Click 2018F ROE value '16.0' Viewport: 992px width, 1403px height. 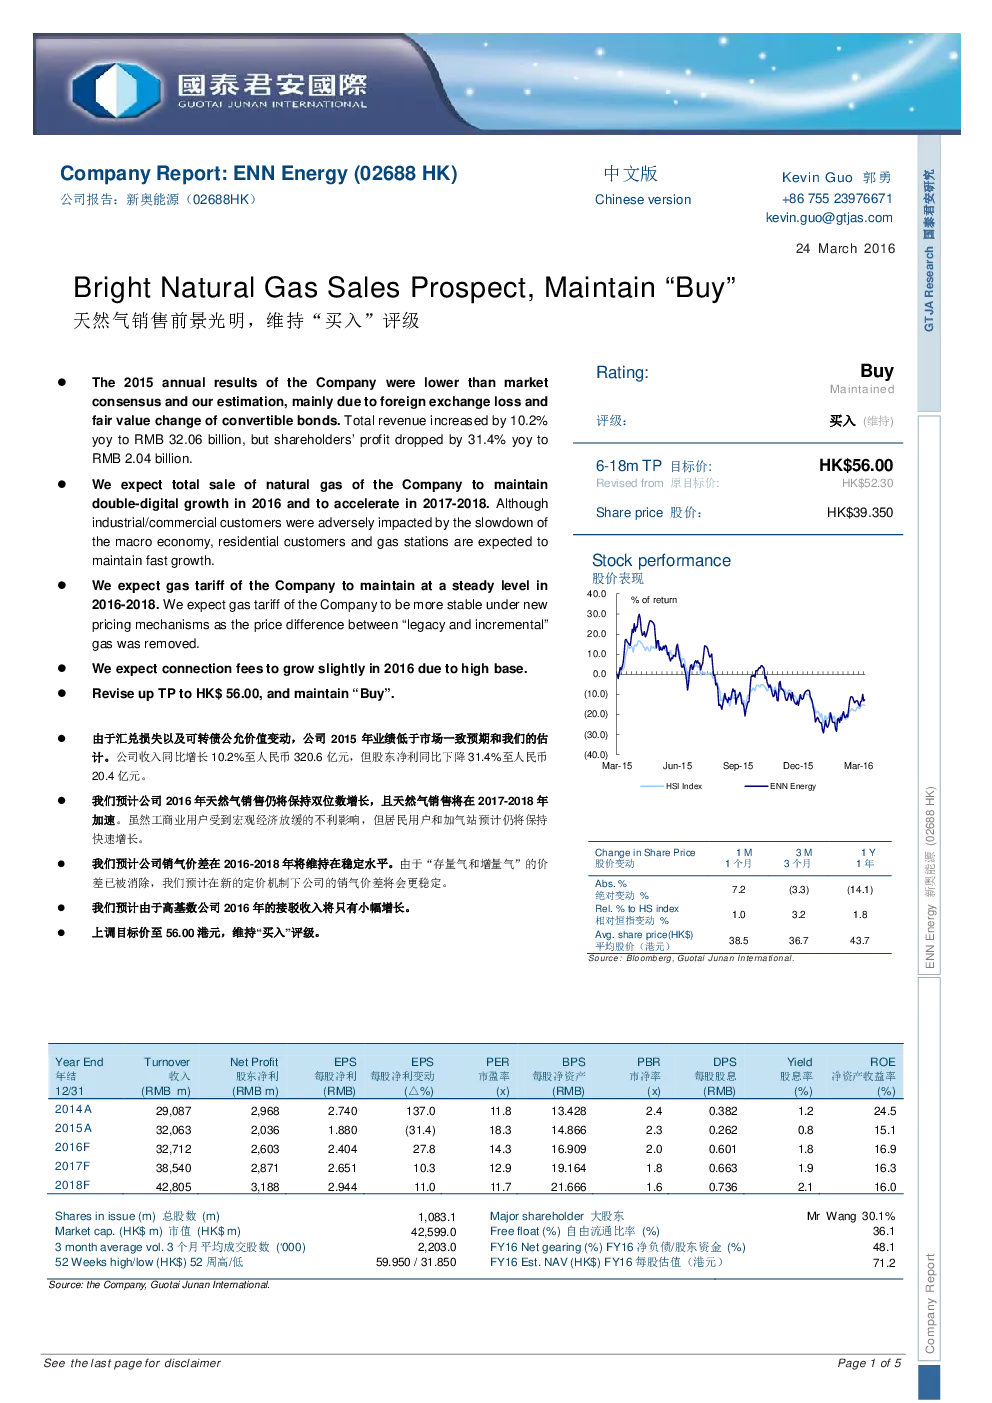[x=885, y=1187]
